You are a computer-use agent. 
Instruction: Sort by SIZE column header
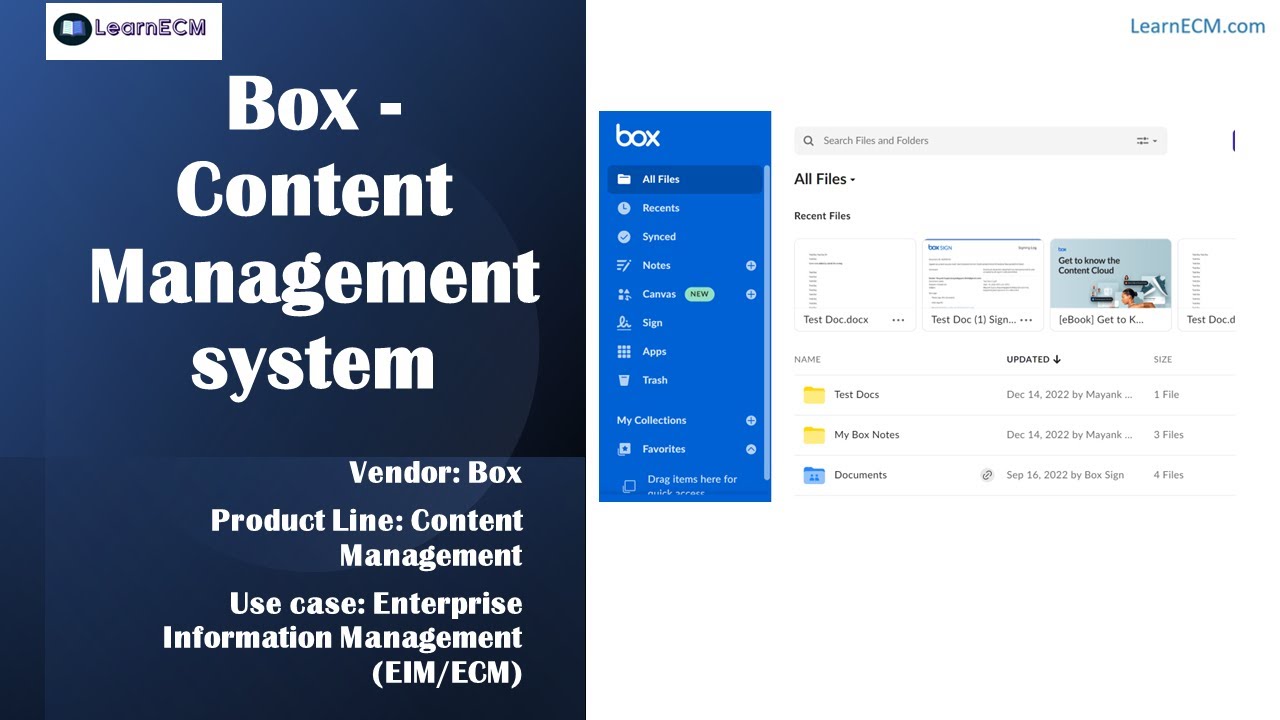pyautogui.click(x=1163, y=359)
